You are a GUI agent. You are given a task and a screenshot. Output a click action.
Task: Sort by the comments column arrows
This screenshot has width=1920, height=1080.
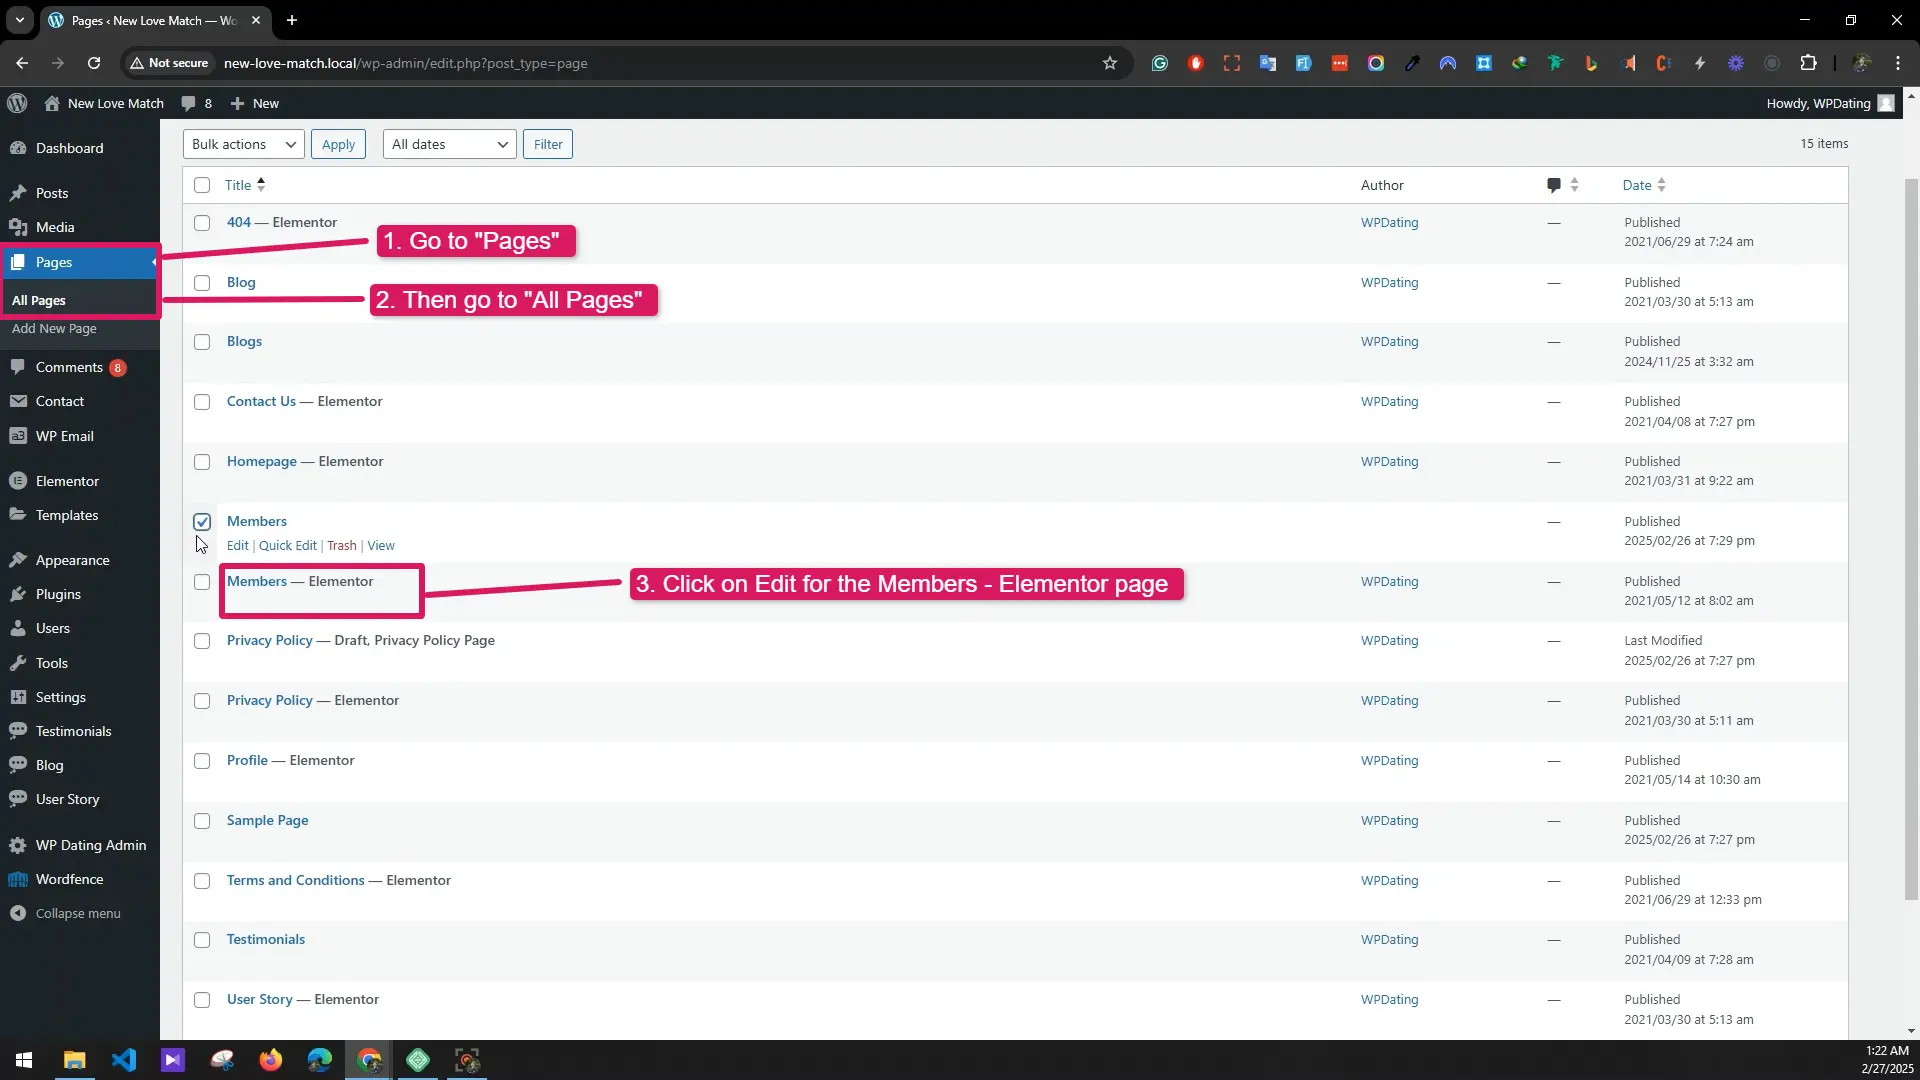[1574, 185]
